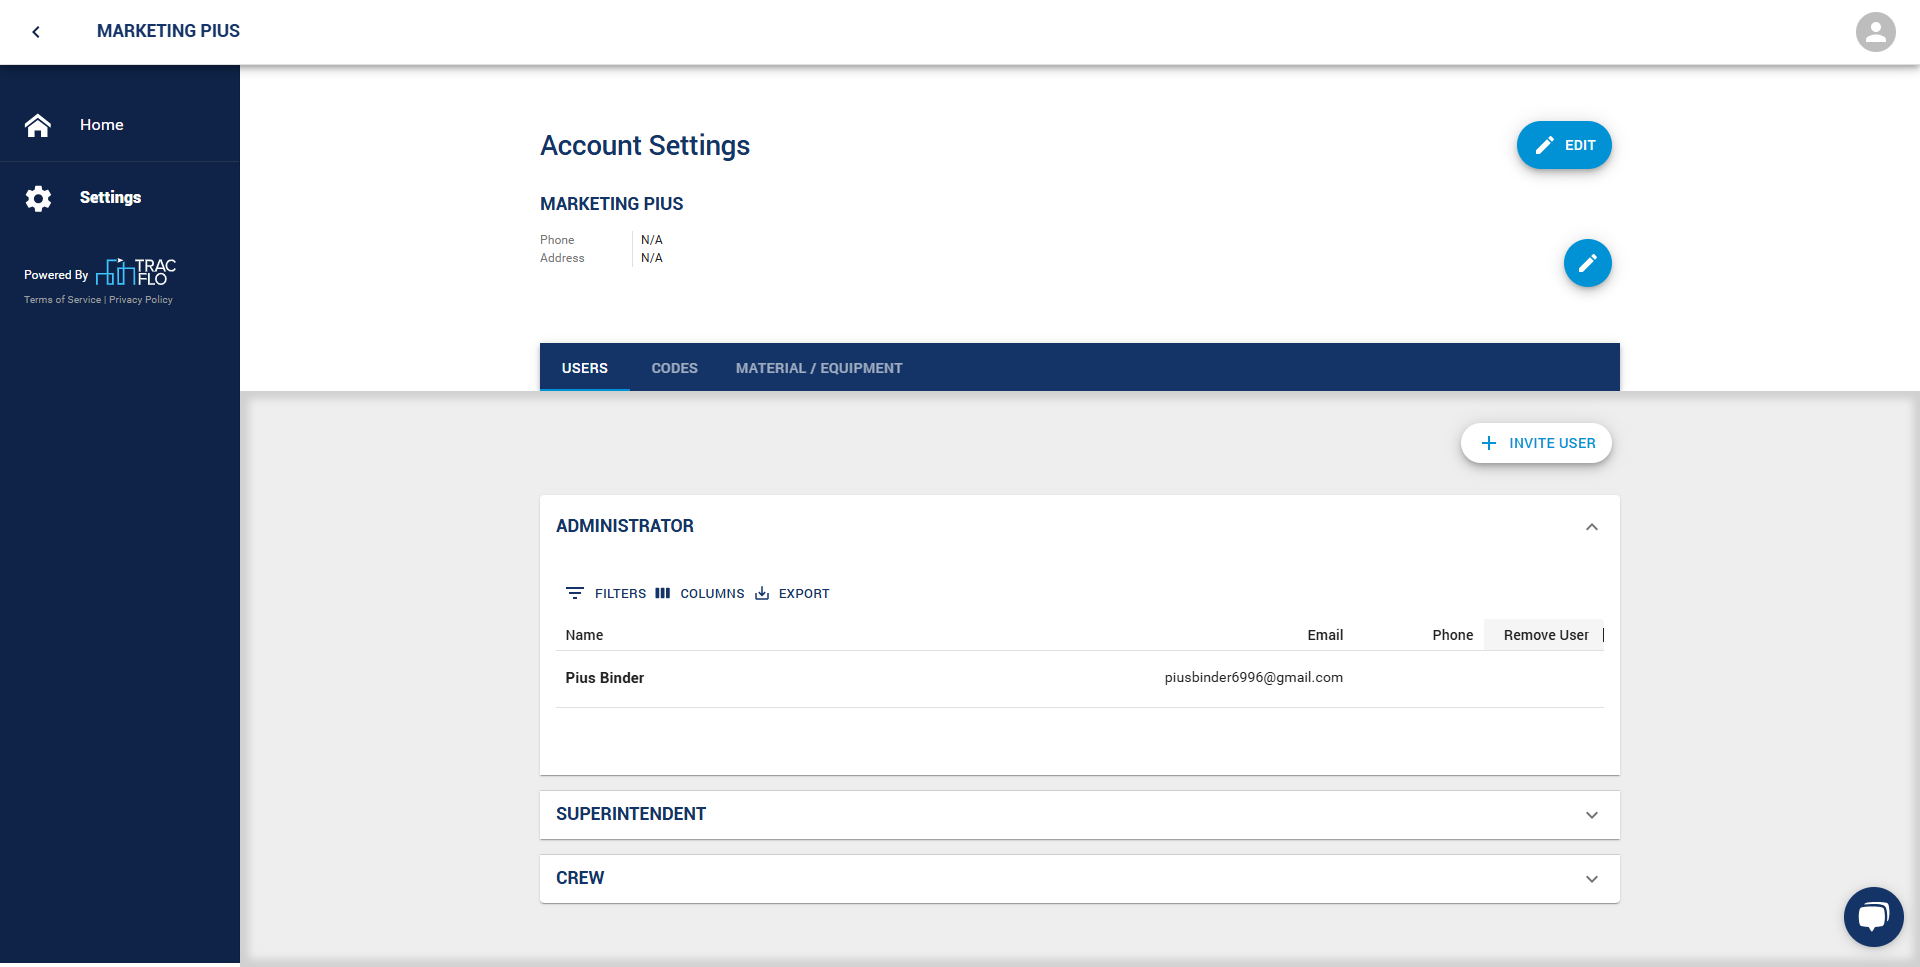
Task: Open the TracFlo logo link
Action: tap(136, 272)
